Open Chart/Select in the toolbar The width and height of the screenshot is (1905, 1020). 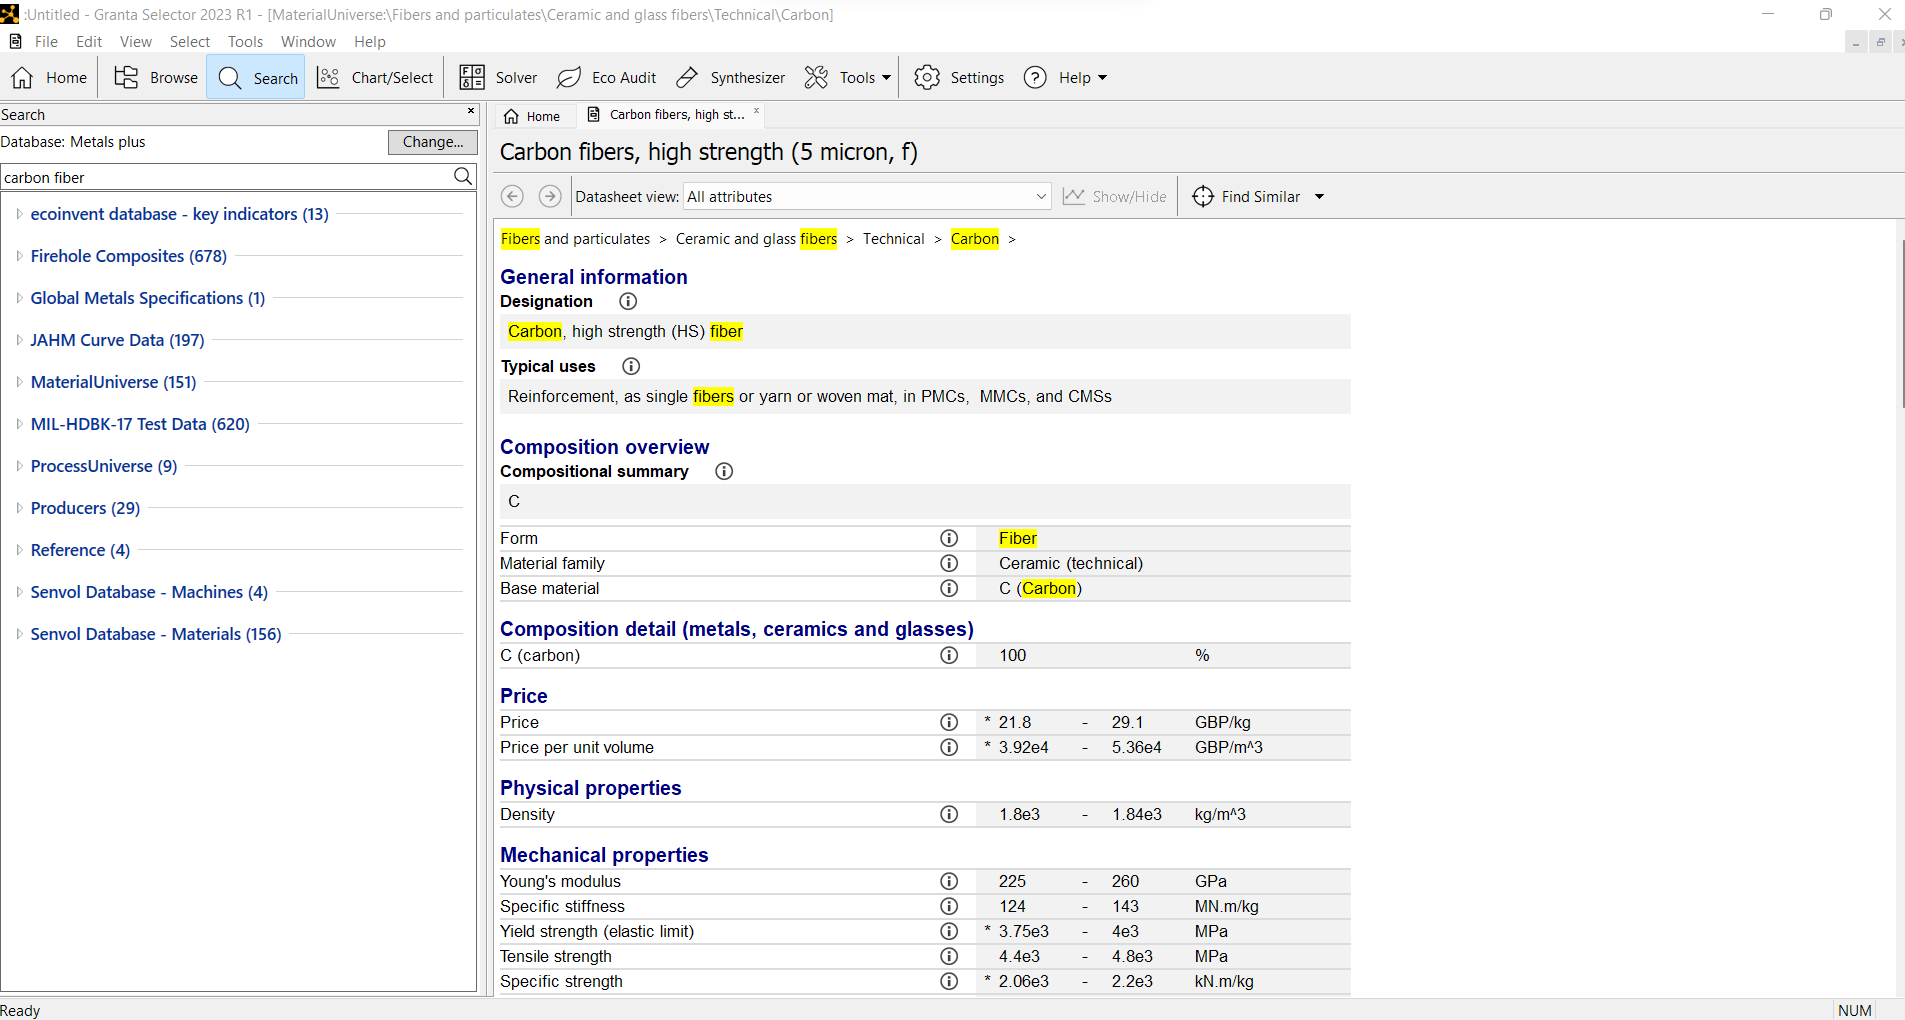click(376, 78)
